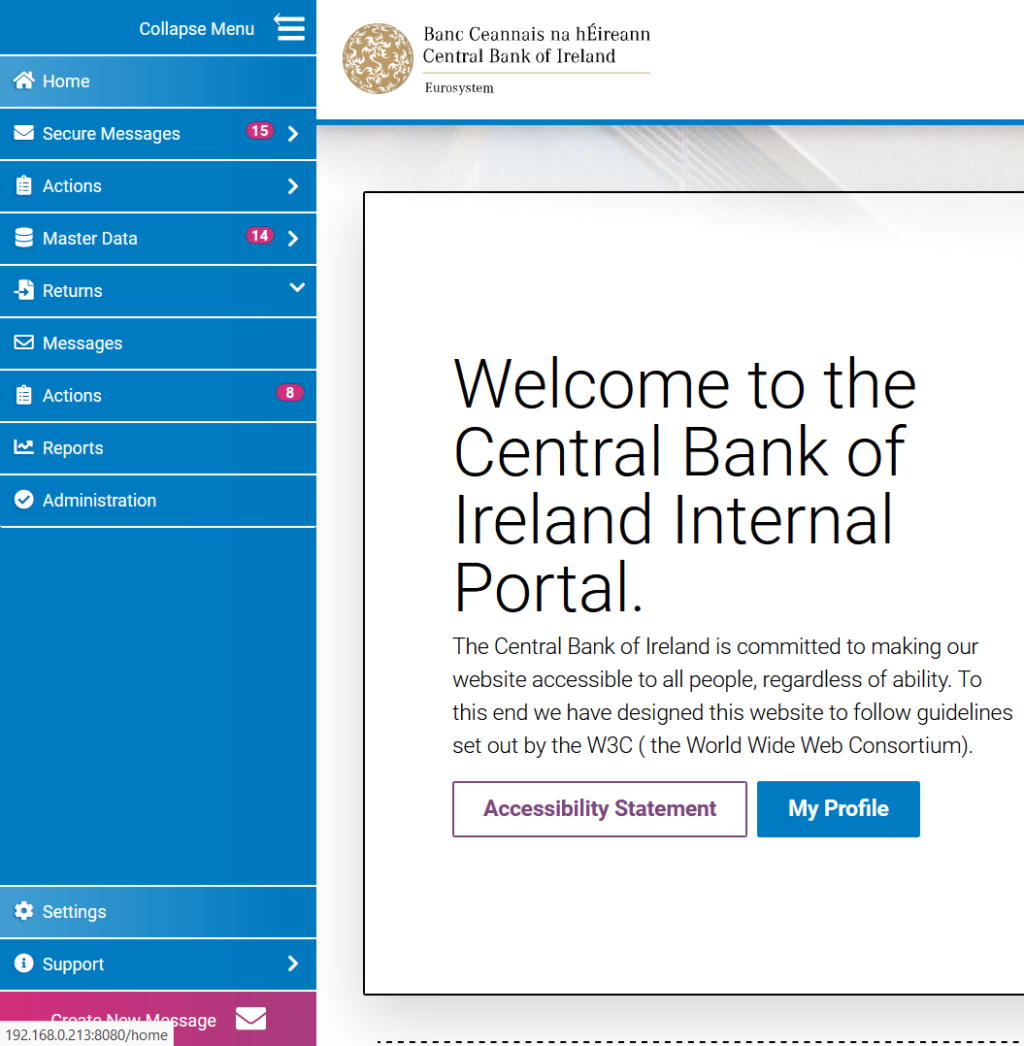This screenshot has width=1024, height=1046.
Task: Collapse the Returns section chevron
Action: coord(297,288)
